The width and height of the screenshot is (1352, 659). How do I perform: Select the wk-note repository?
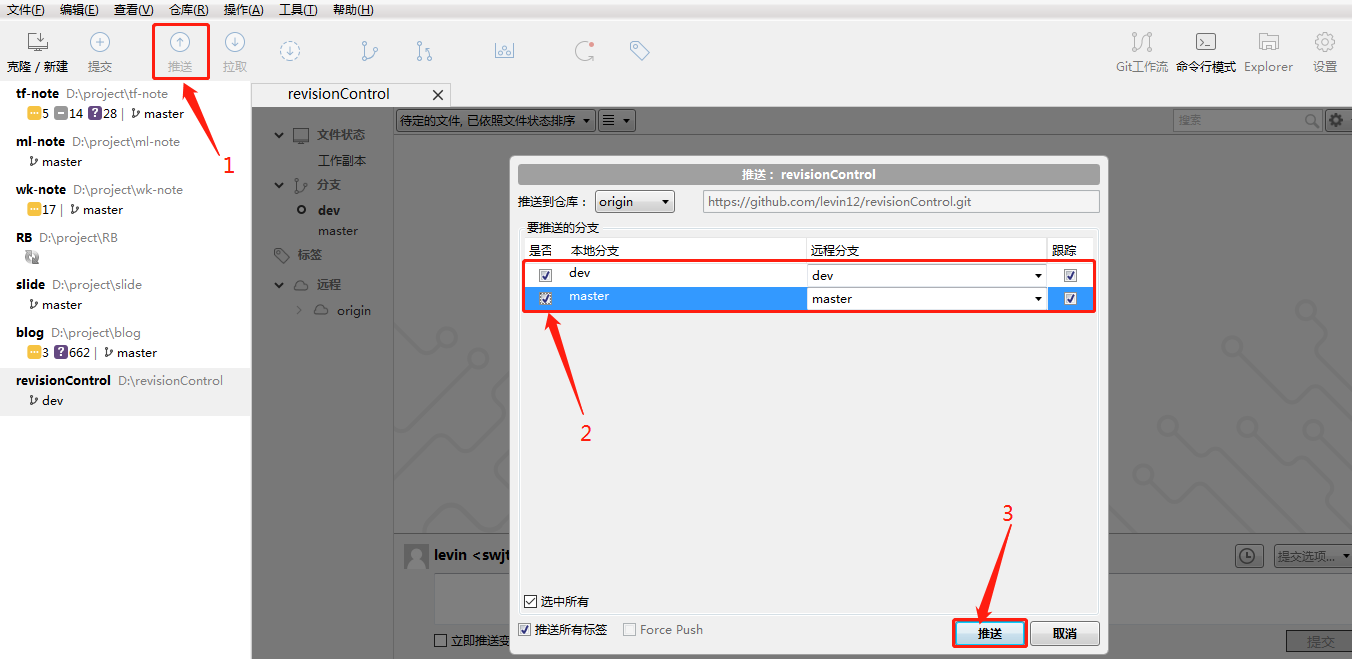(x=125, y=199)
